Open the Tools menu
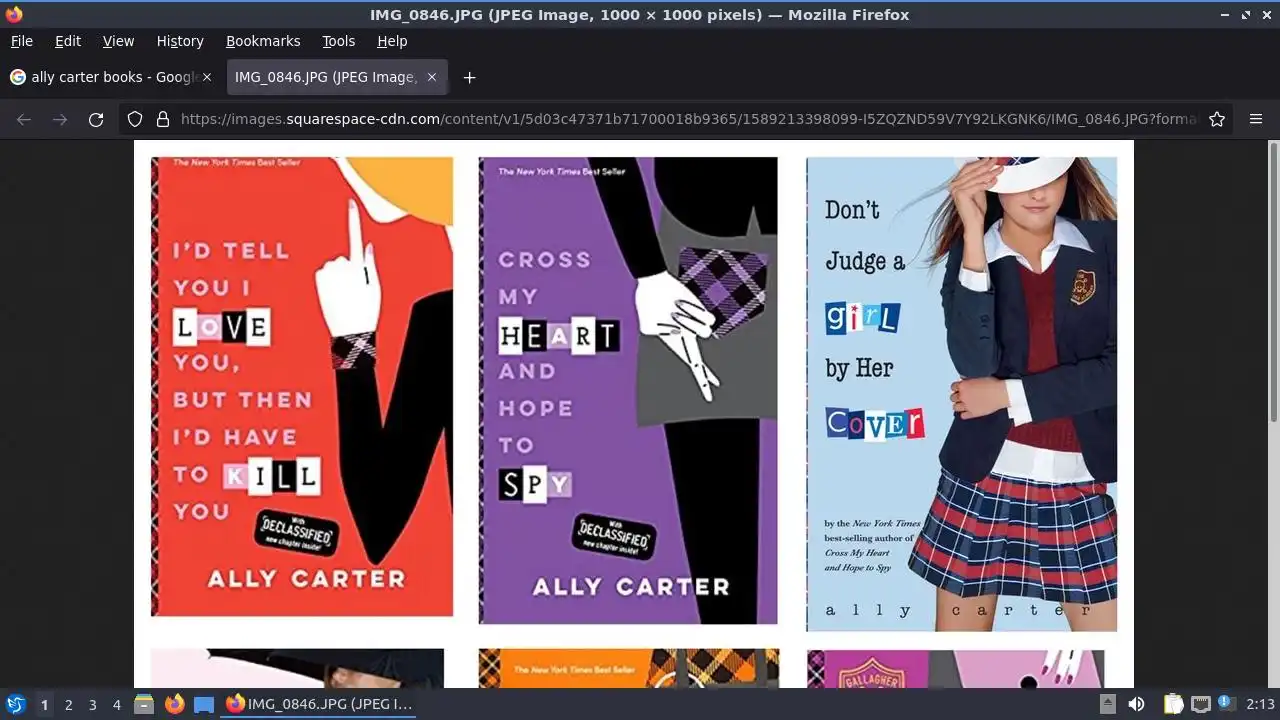 338,41
